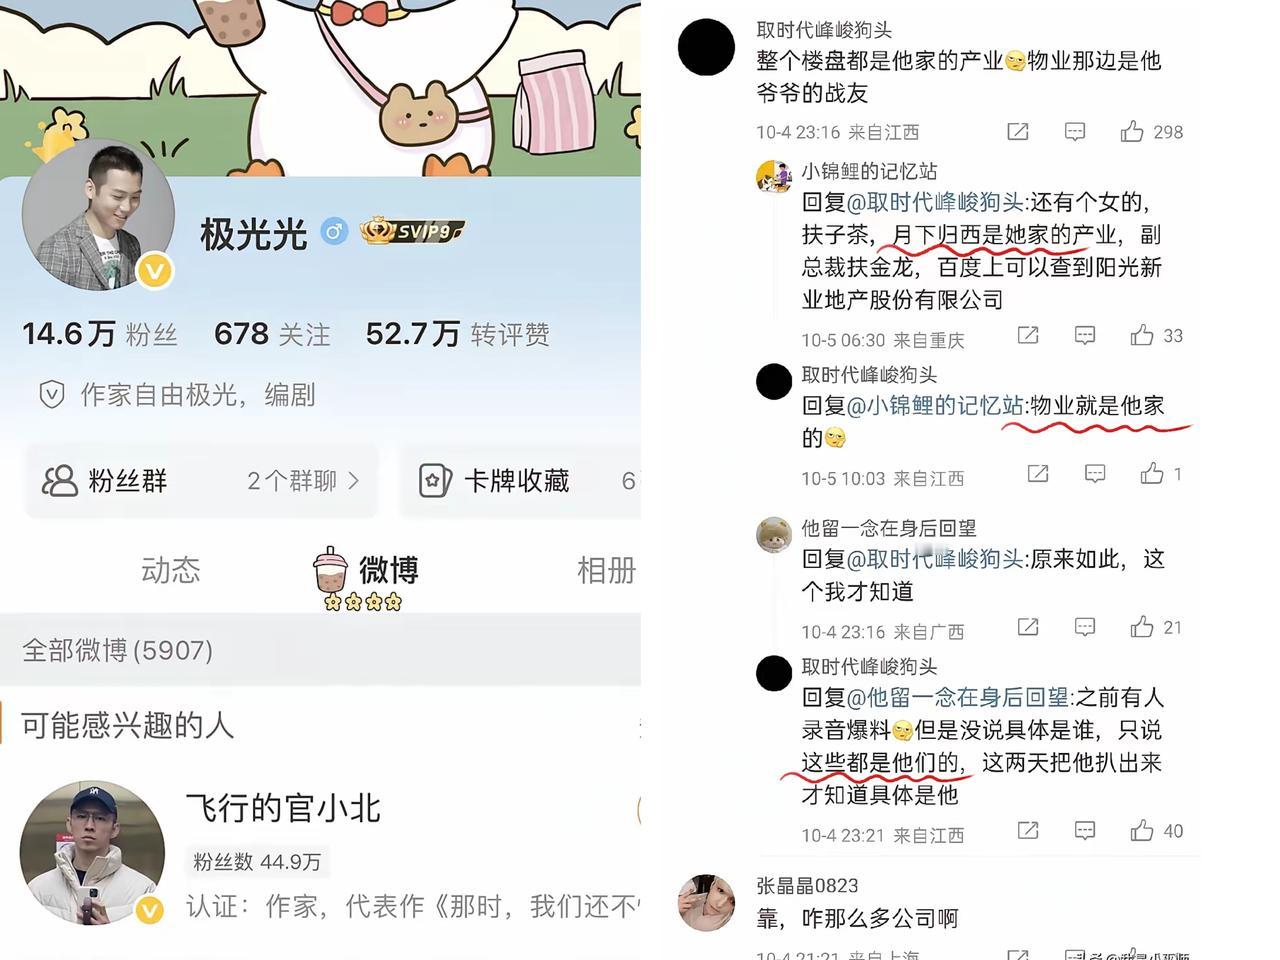Click the SVIP9 crown badge
This screenshot has height=960, width=1280.
coord(412,232)
